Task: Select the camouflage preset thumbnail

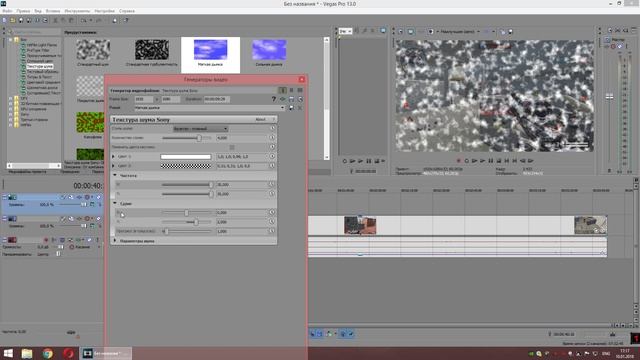Action: (x=90, y=122)
